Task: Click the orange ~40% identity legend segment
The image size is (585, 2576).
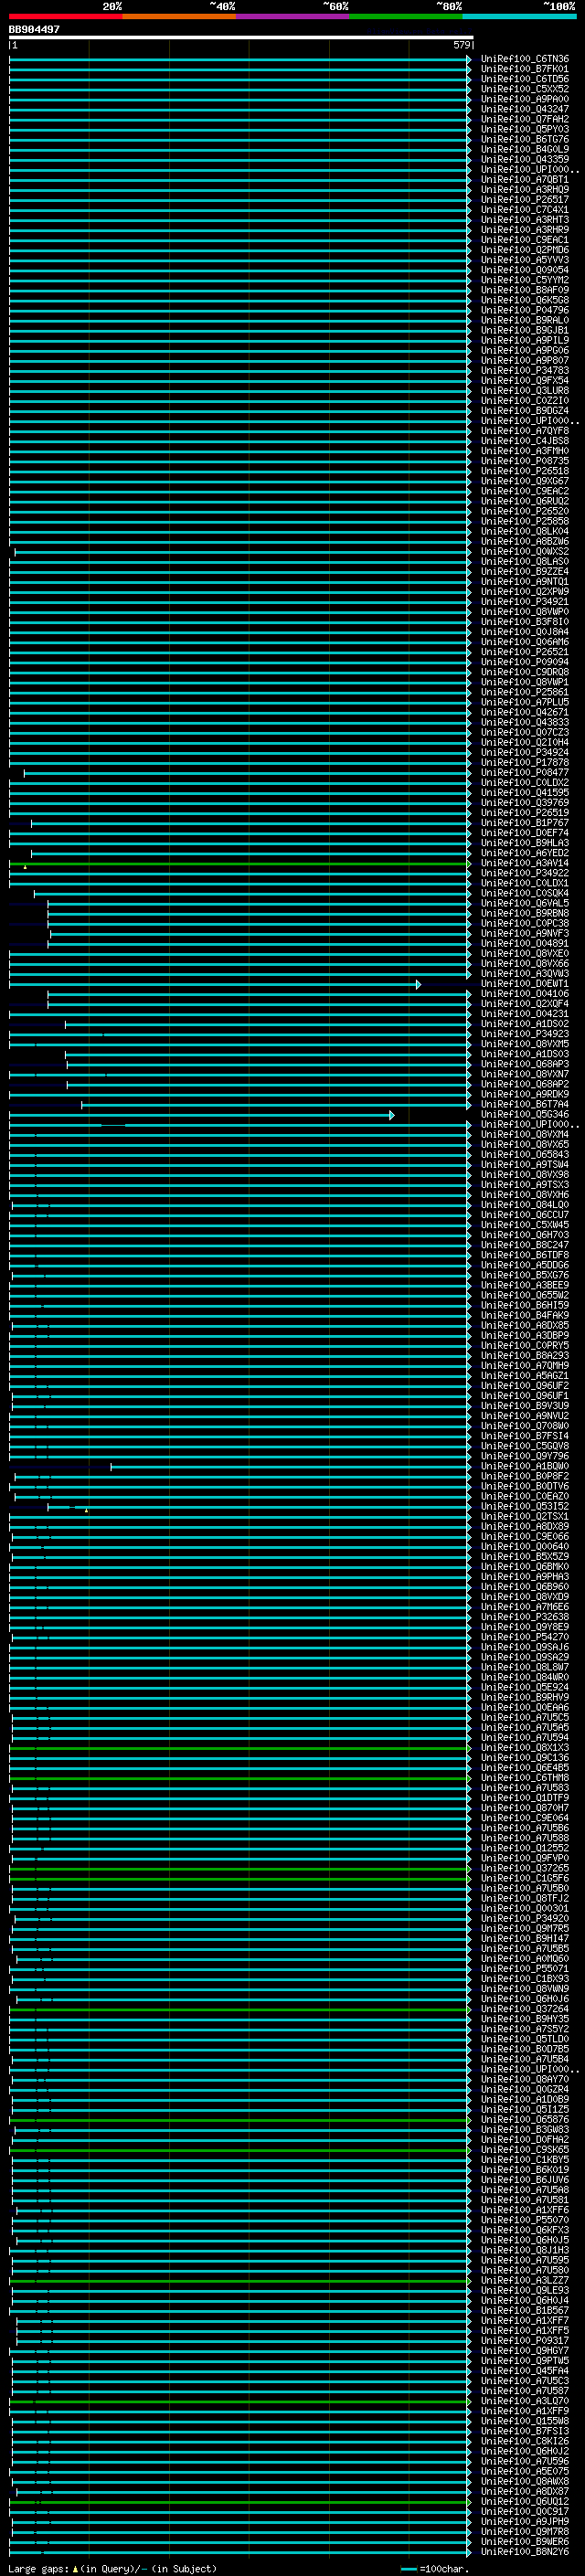Action: coord(179,16)
